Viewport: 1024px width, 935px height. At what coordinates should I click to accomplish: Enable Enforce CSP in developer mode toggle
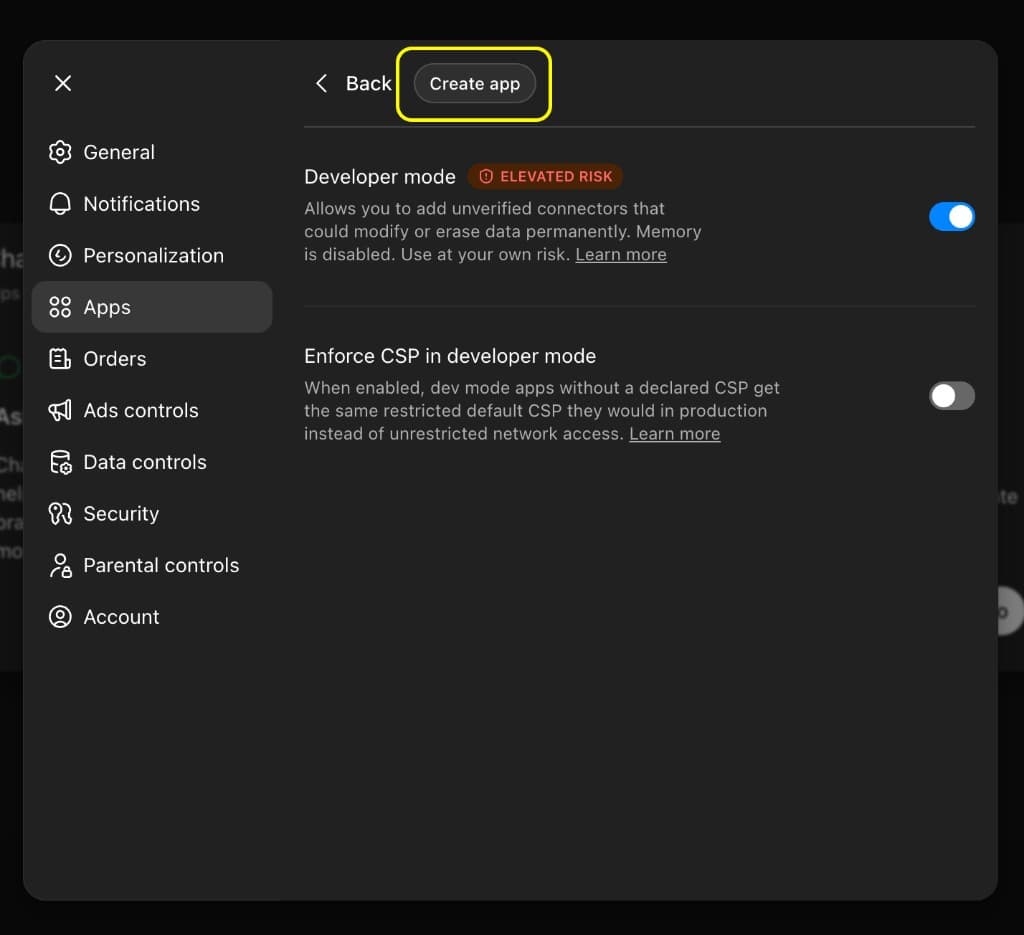click(x=952, y=396)
